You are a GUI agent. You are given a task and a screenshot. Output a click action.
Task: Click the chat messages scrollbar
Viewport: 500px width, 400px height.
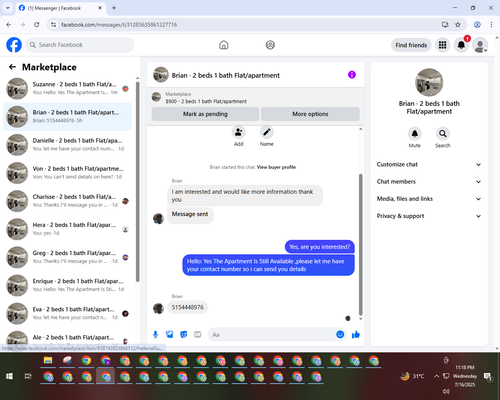(360, 244)
